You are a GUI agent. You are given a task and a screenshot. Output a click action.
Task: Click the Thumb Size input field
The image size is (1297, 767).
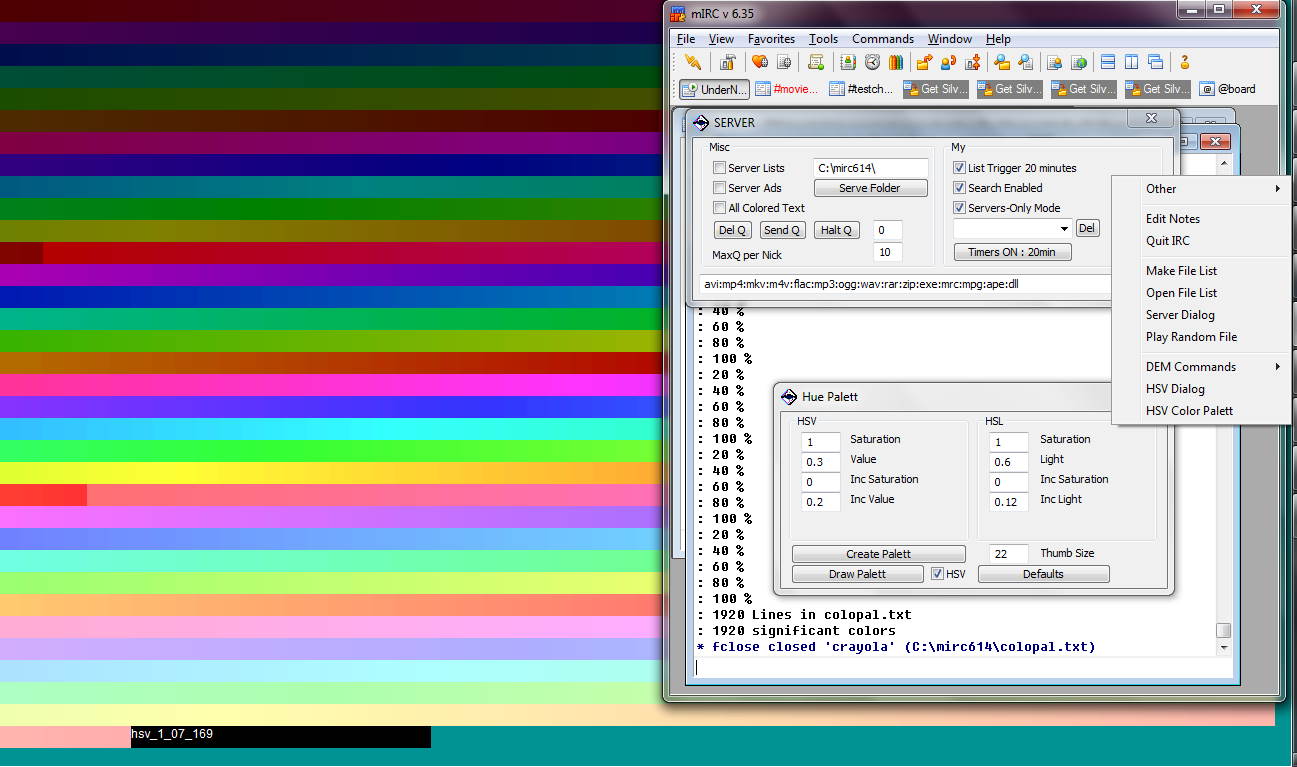tap(1010, 554)
